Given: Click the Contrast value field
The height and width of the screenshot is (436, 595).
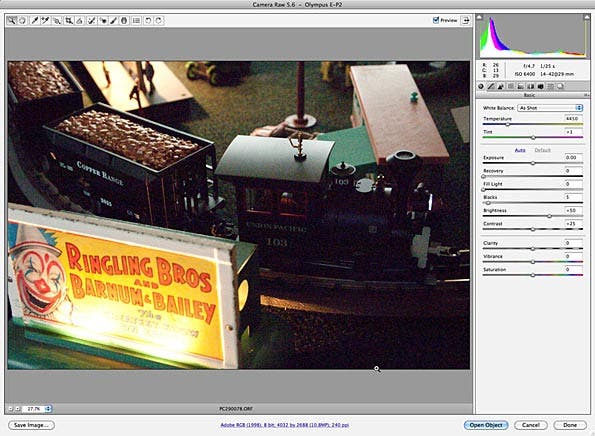Looking at the screenshot, I should (x=573, y=224).
